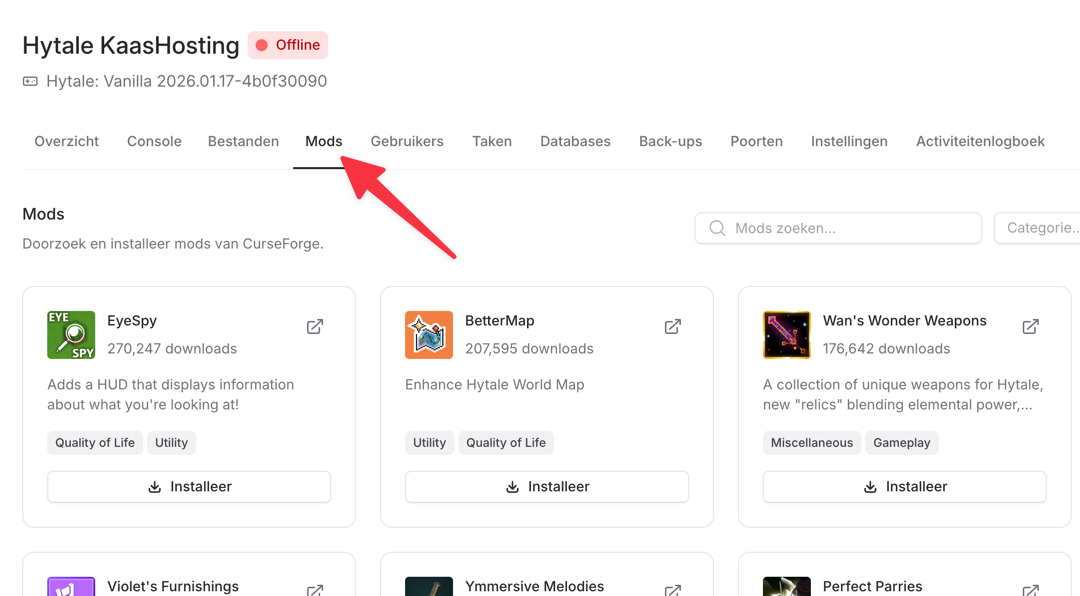Click the BetterMap mod icon
The height and width of the screenshot is (596, 1080).
point(429,335)
